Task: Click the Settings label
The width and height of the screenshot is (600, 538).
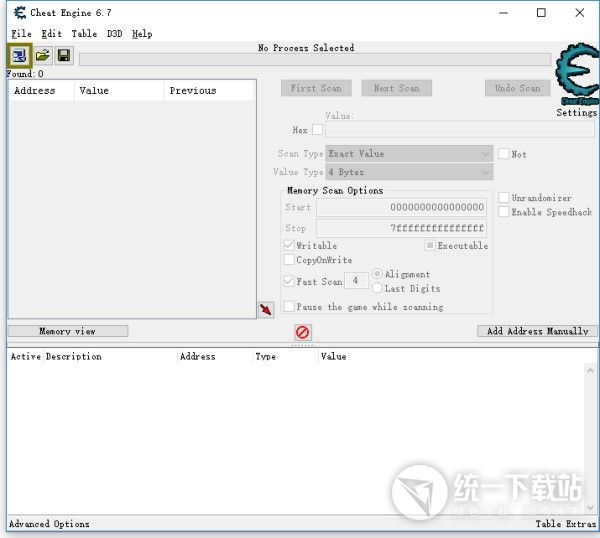Action: click(x=576, y=112)
